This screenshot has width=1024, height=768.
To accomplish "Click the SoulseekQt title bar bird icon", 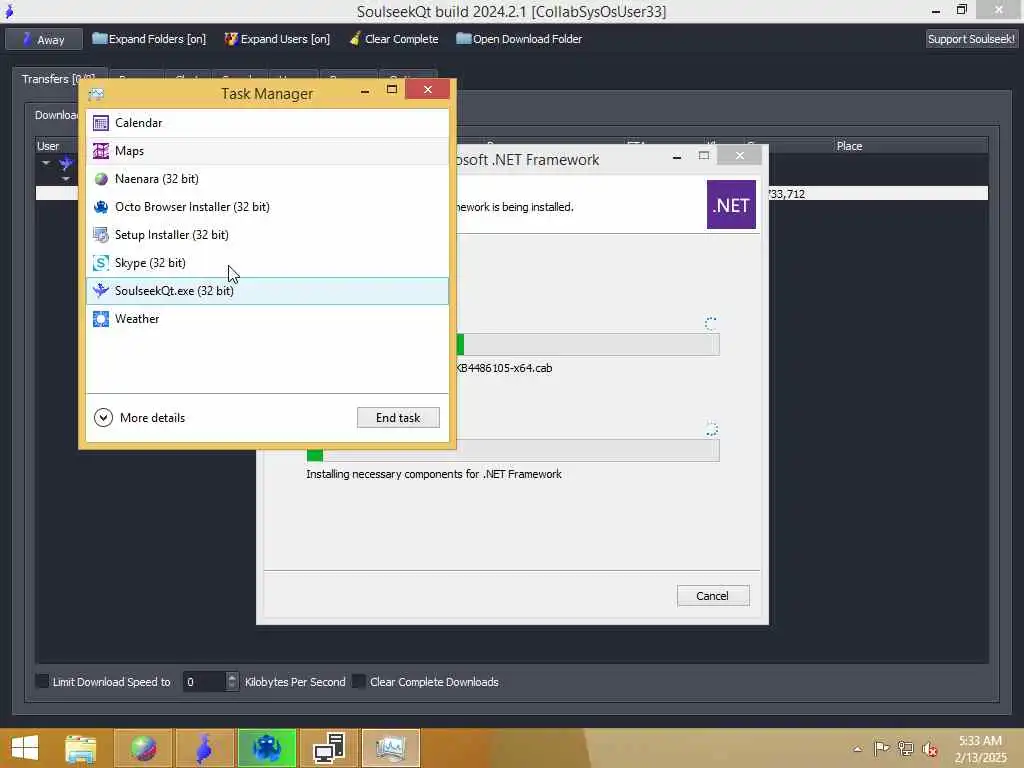I will click(x=9, y=11).
